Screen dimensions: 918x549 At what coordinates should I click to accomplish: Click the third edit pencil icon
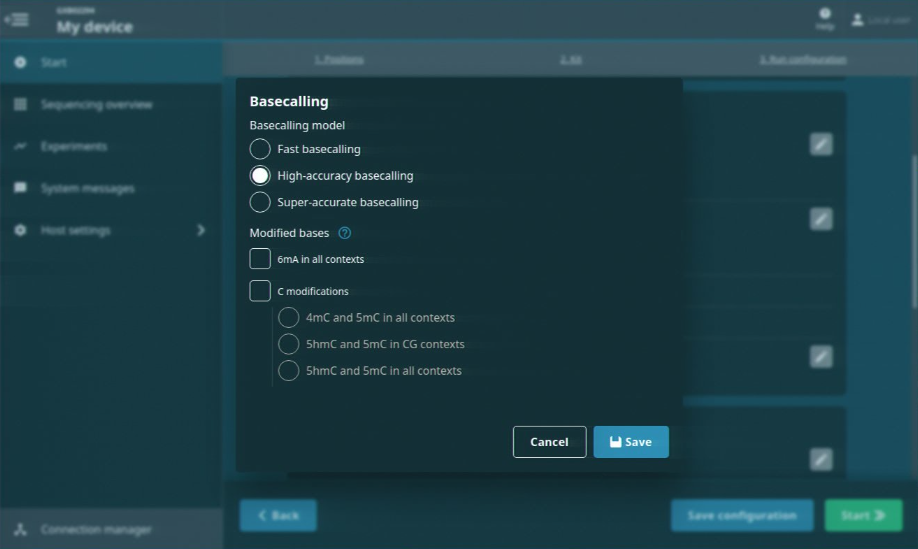click(x=821, y=356)
